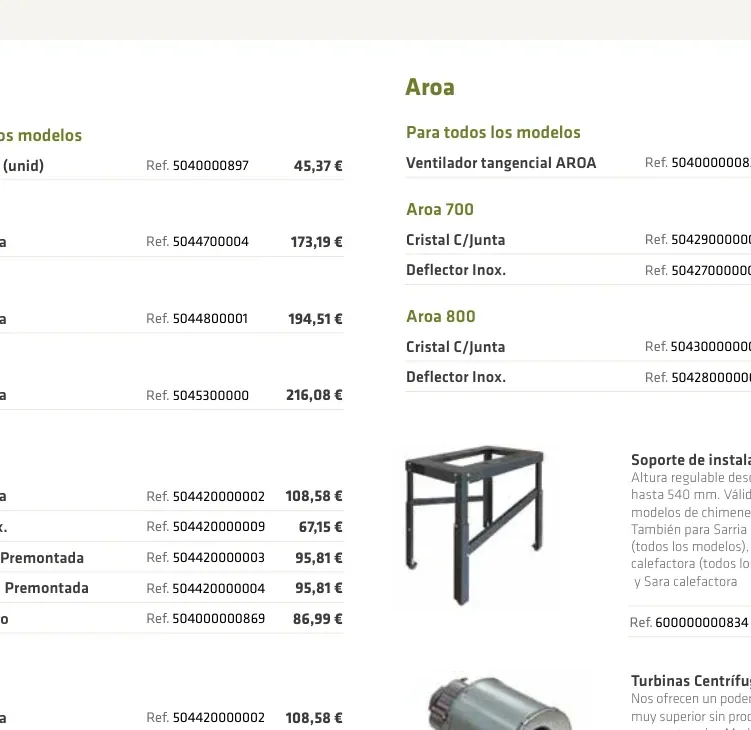Viewport: 751px width, 730px height.
Task: Click reference 504420000009
Action: coord(218,527)
